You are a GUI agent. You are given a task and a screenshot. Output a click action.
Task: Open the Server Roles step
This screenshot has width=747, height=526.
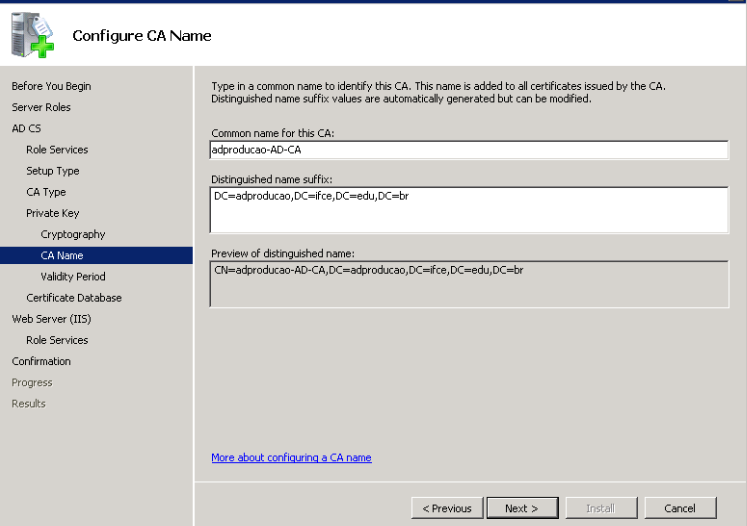41,107
